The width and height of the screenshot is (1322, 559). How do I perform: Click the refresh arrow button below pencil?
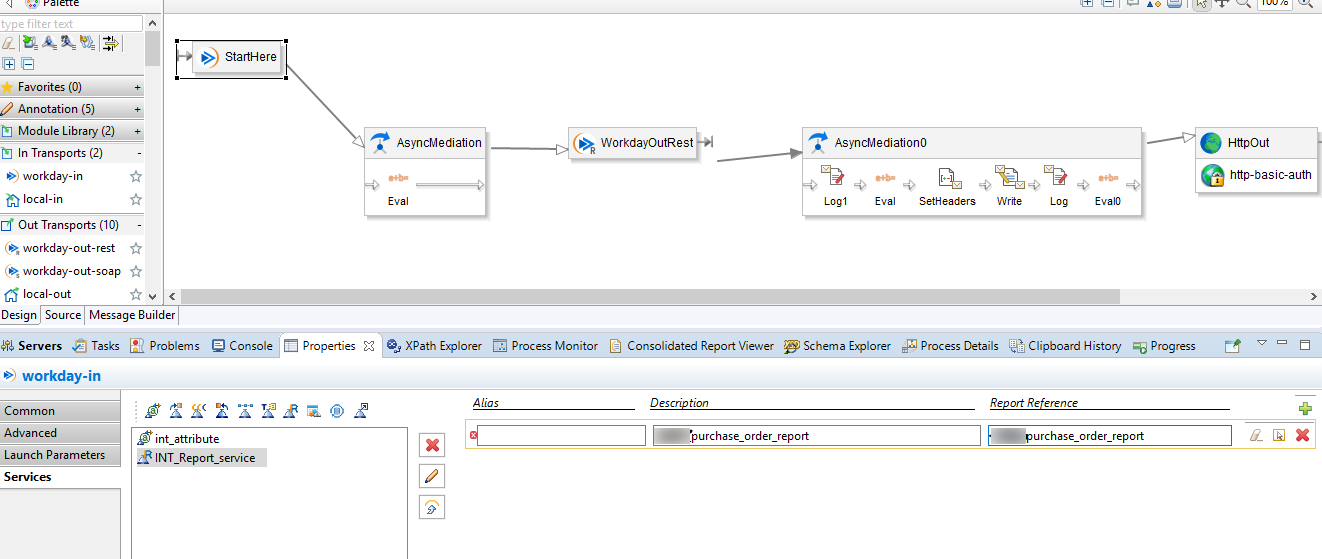point(432,507)
